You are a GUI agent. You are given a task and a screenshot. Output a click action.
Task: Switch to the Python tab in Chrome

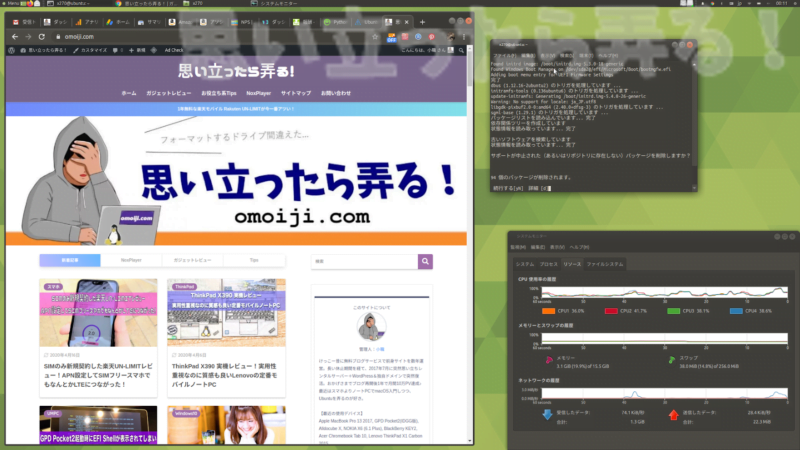(335, 22)
